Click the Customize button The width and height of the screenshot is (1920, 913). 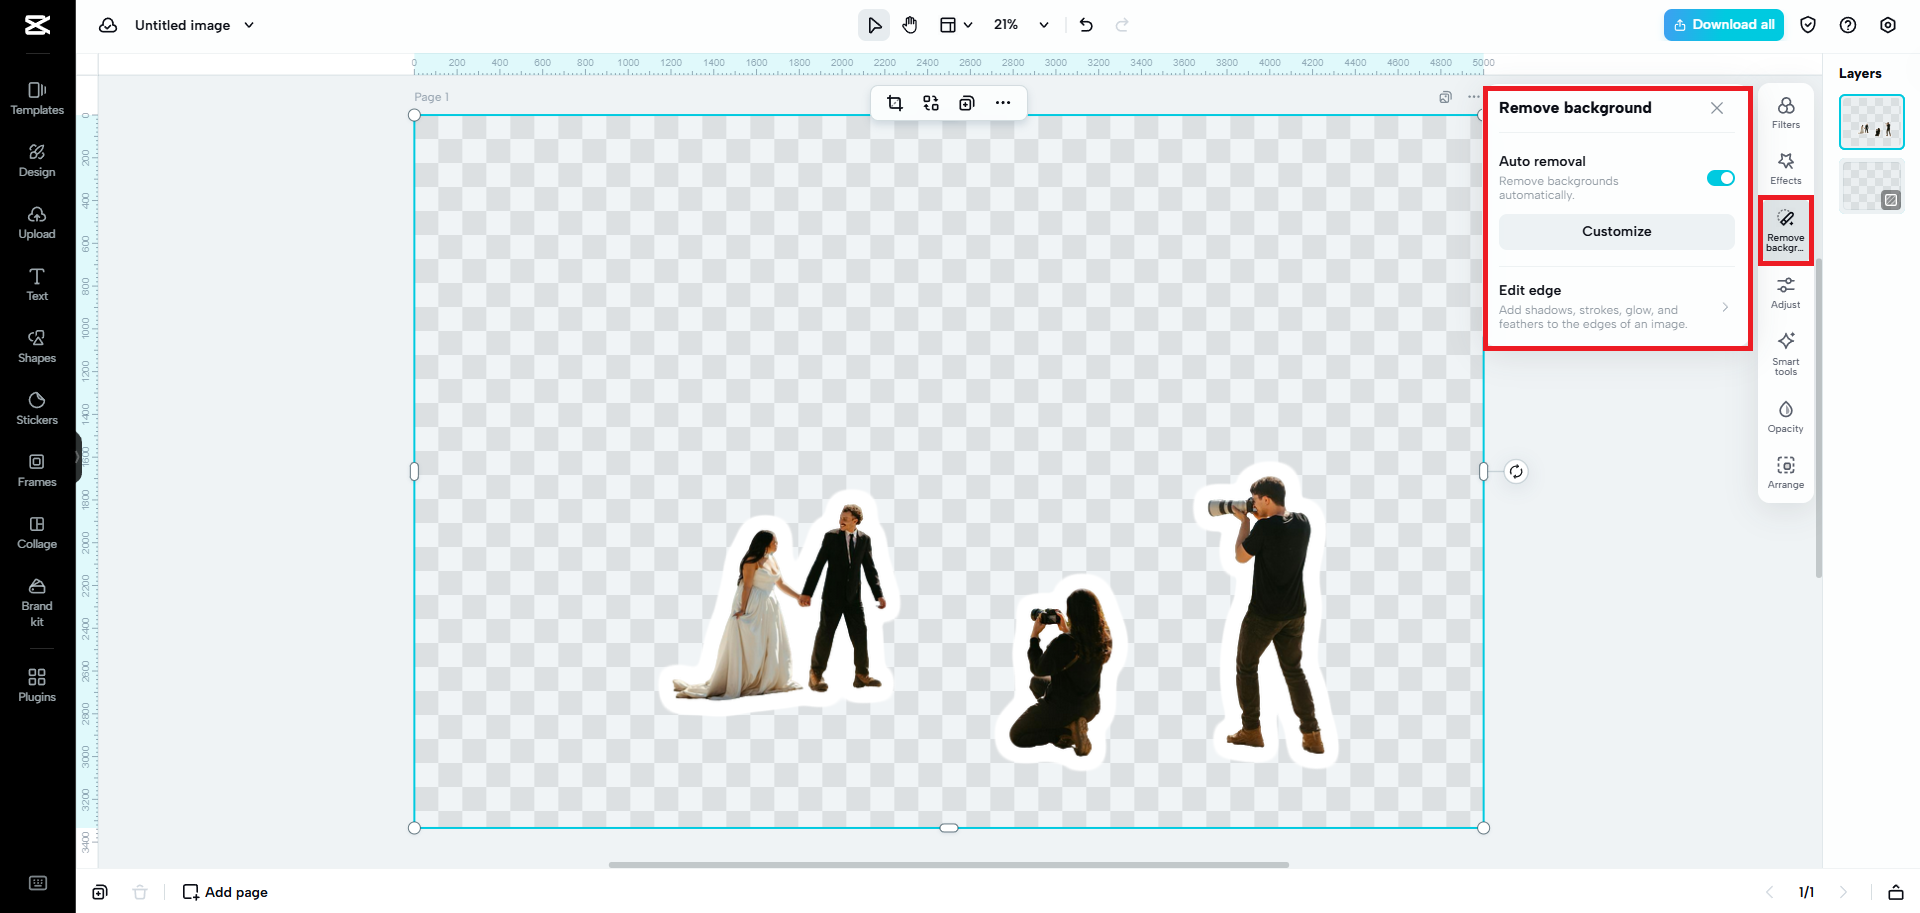(1616, 231)
